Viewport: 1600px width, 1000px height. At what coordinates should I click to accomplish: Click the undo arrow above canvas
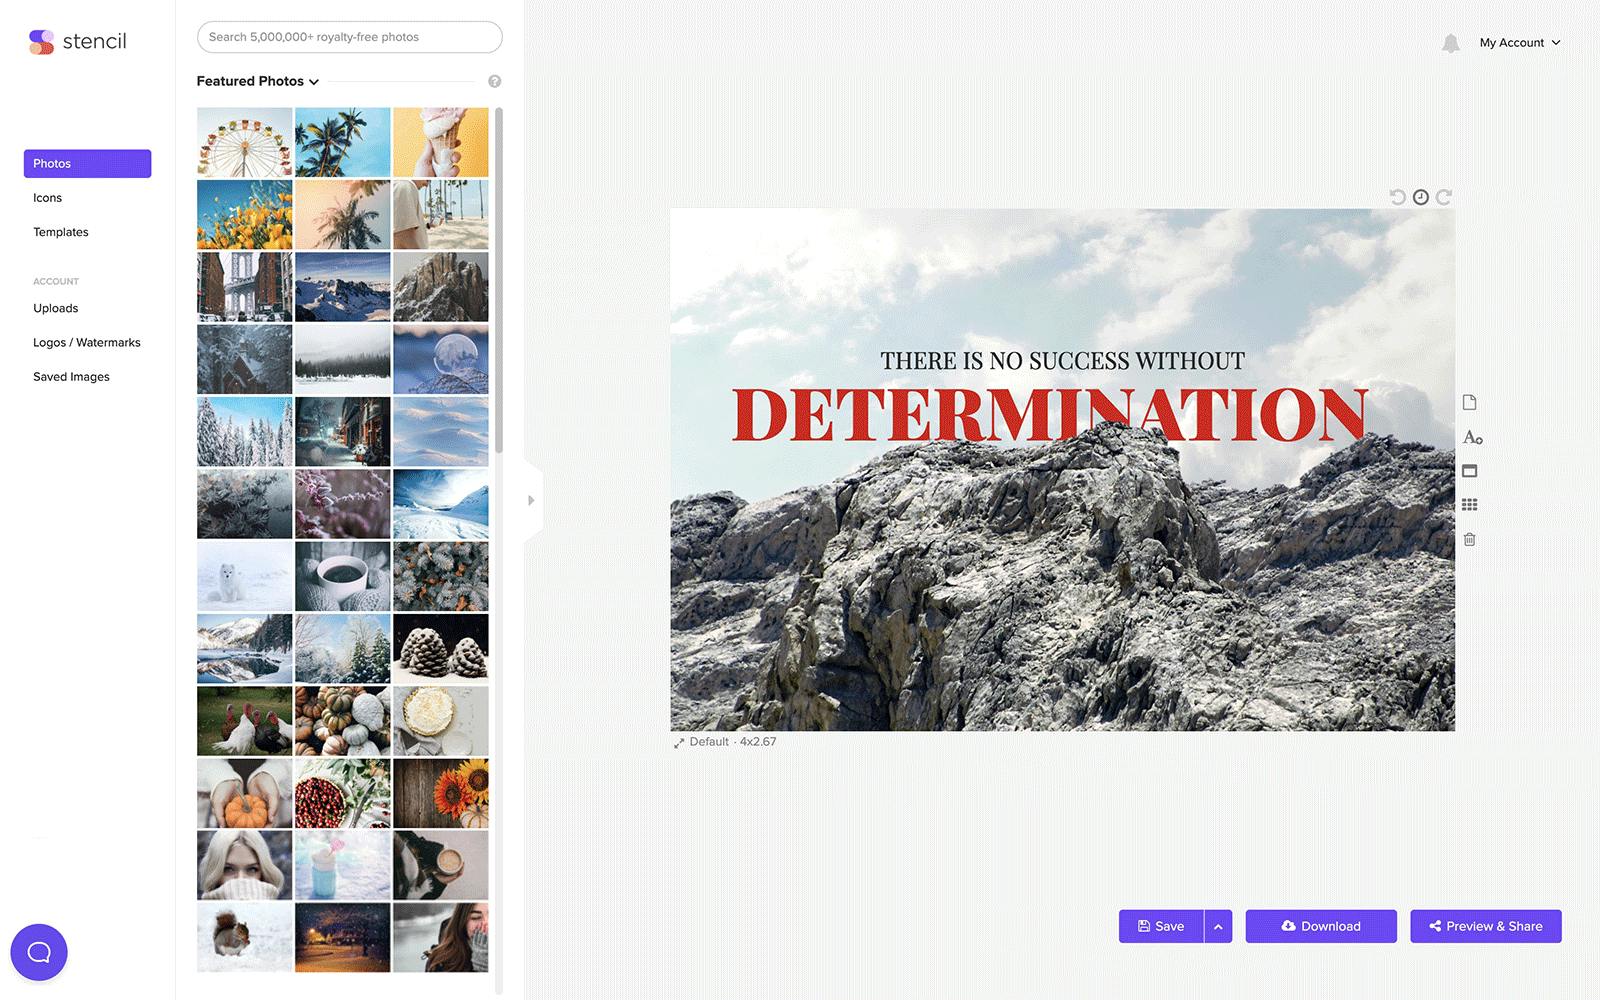pyautogui.click(x=1397, y=197)
